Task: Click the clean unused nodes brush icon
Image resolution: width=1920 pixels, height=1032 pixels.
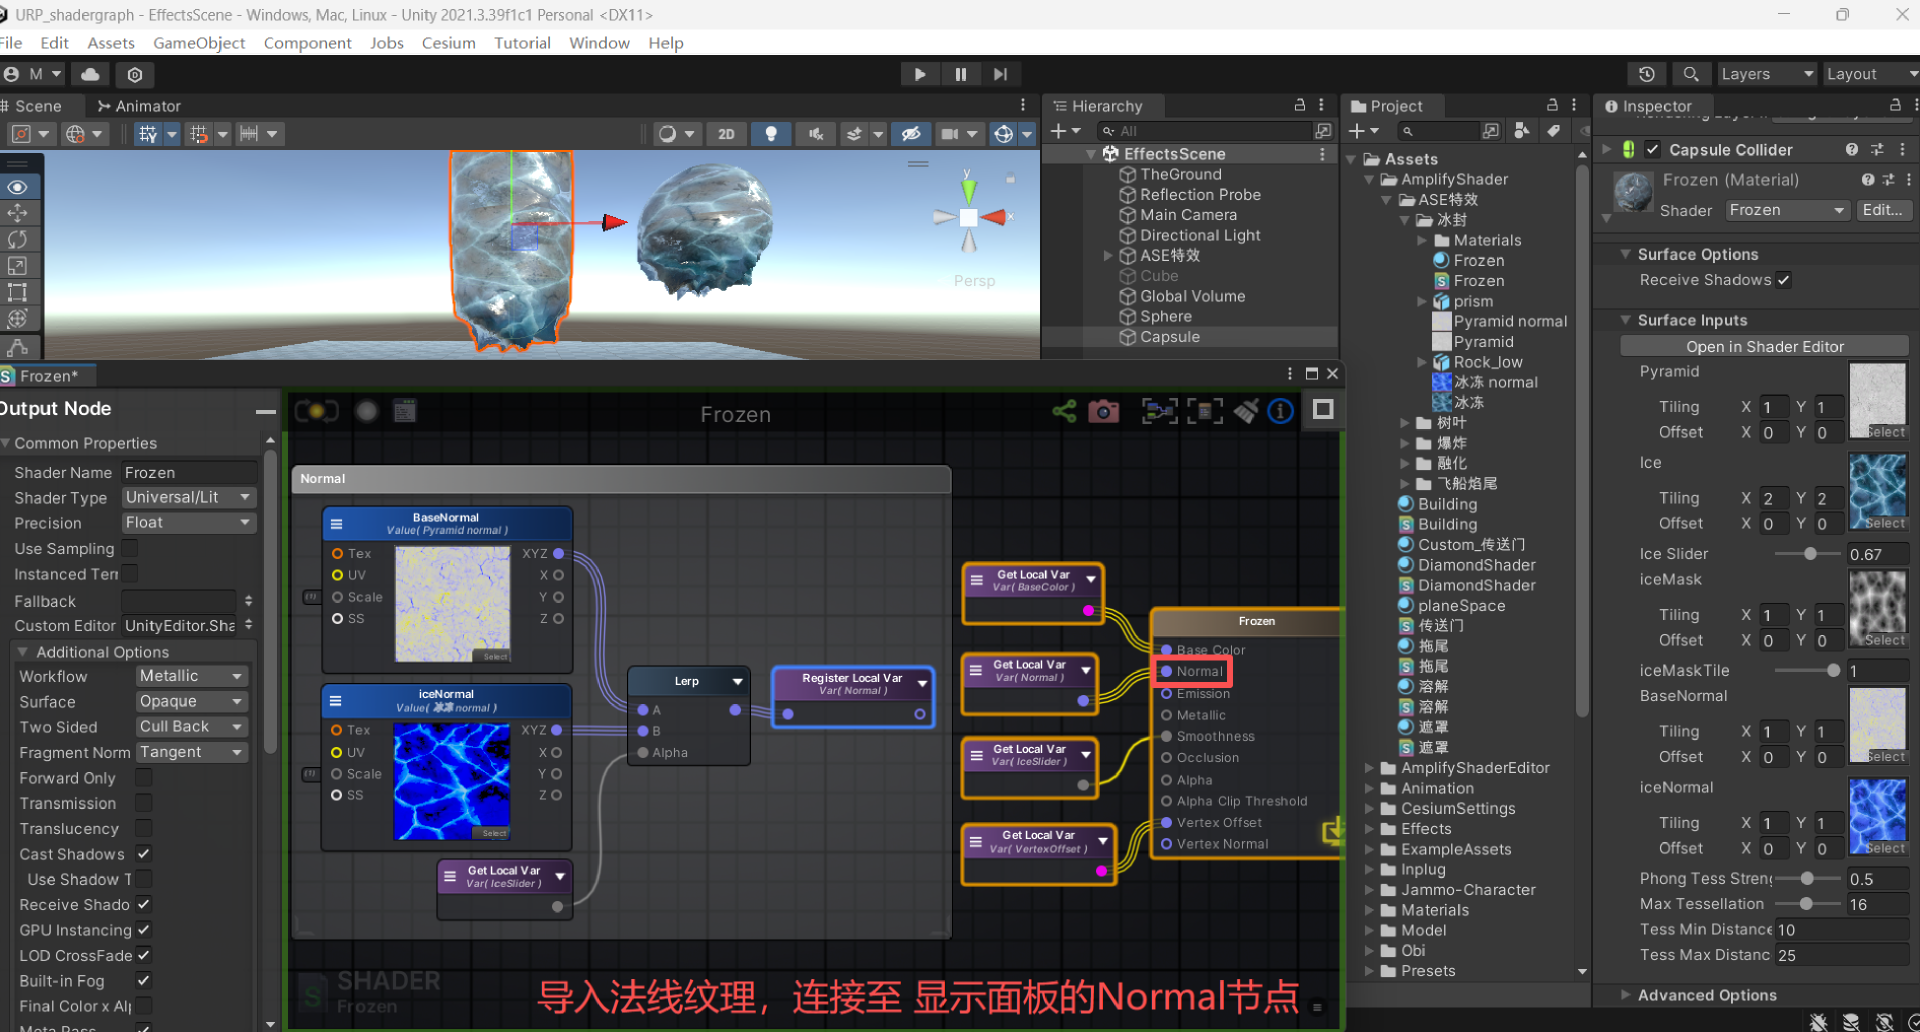Action: tap(1246, 411)
